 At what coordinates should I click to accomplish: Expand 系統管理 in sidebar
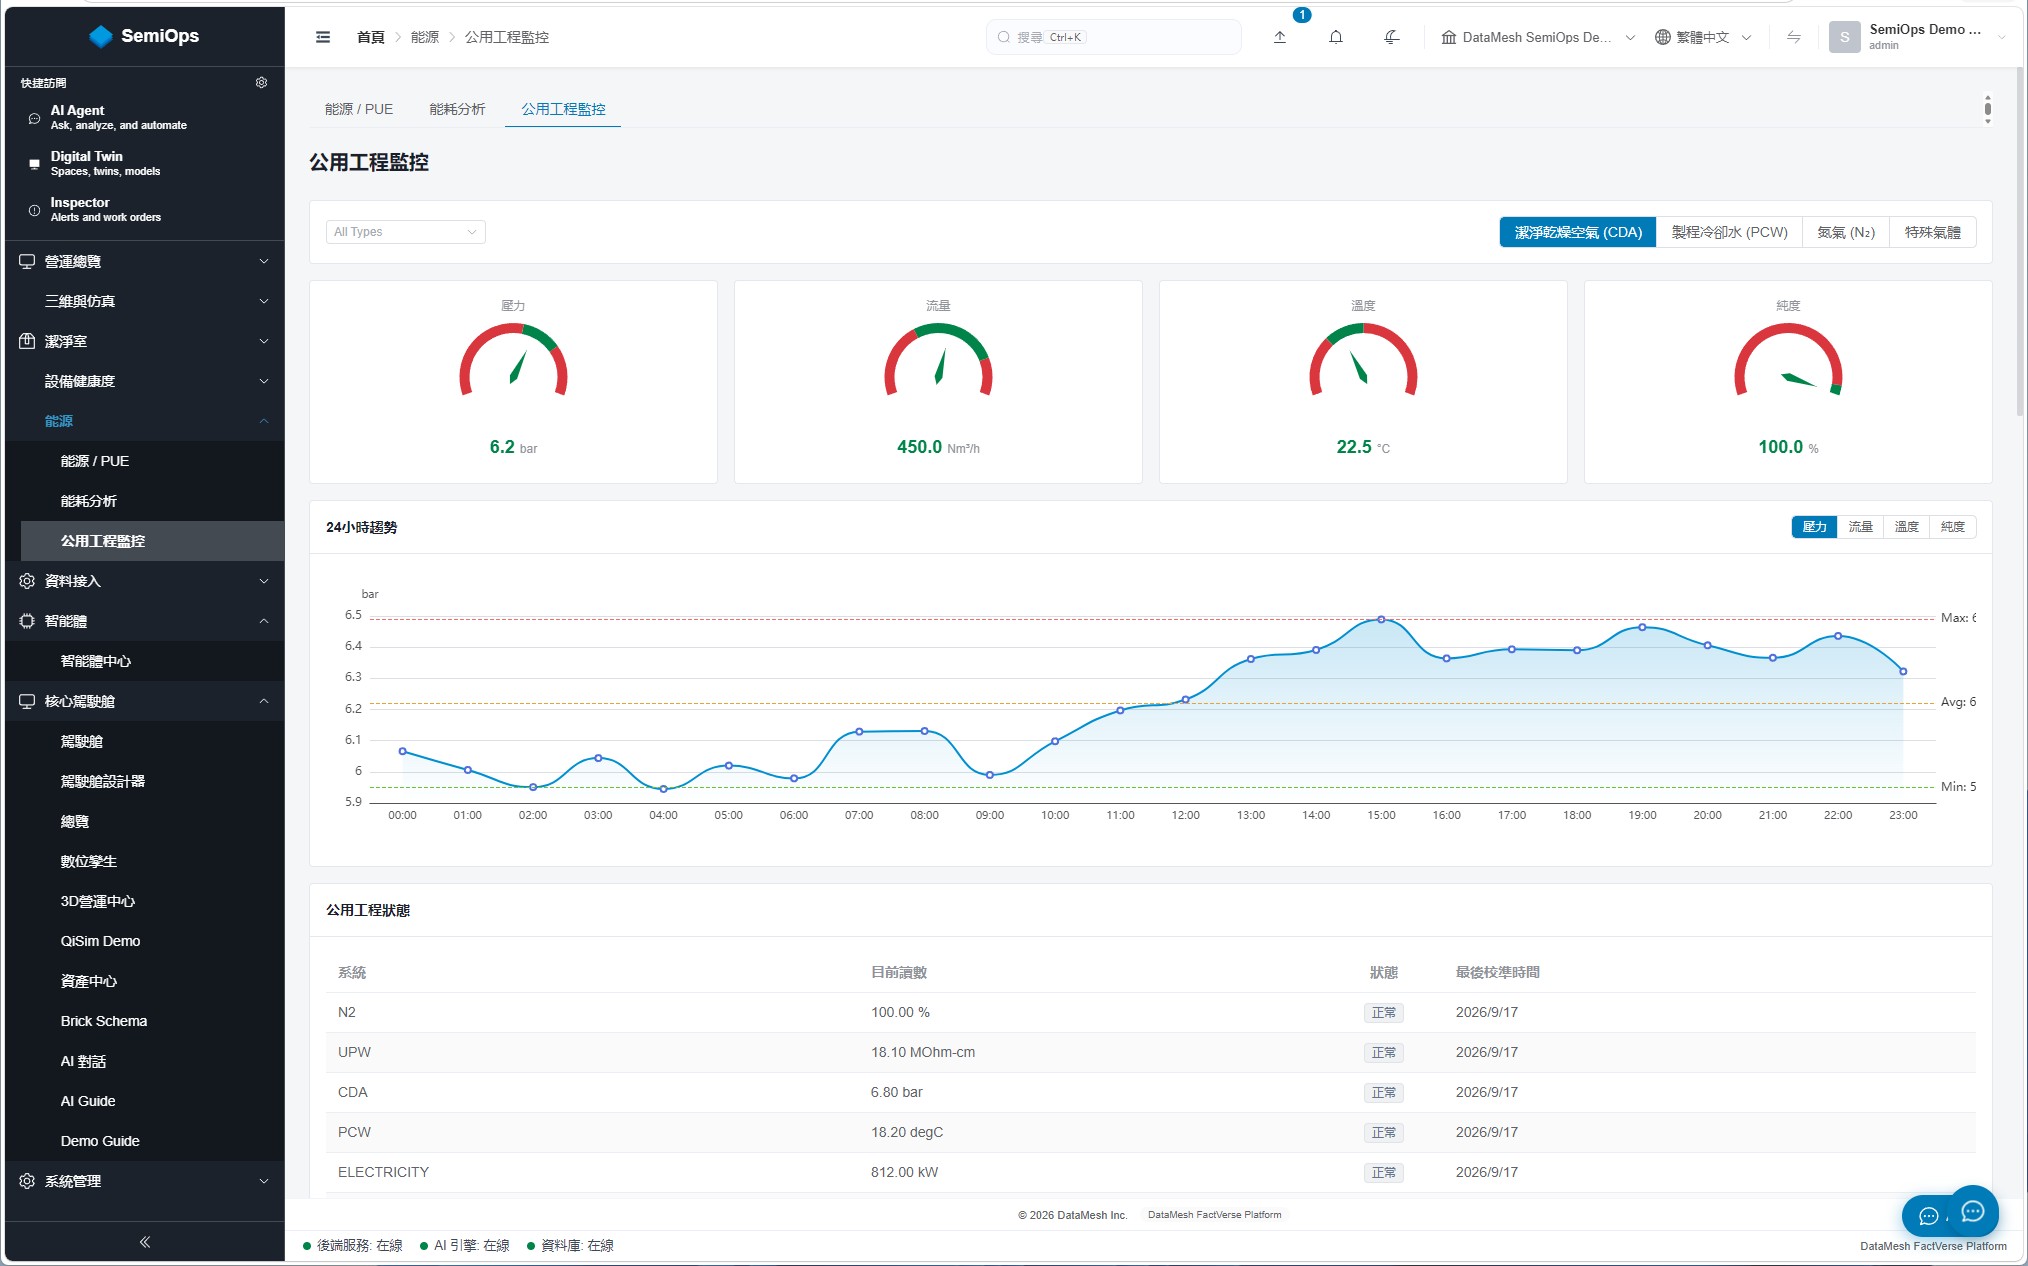[x=145, y=1181]
